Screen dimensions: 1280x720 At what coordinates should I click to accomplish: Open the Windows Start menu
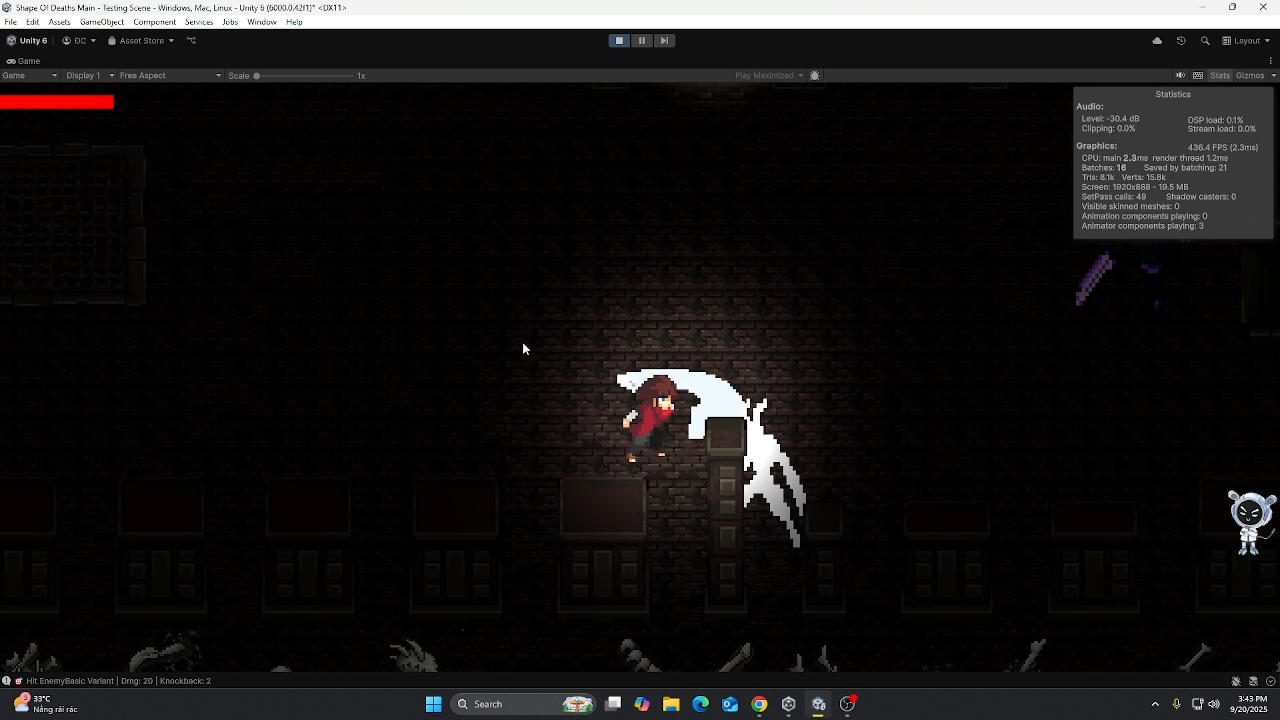(433, 704)
